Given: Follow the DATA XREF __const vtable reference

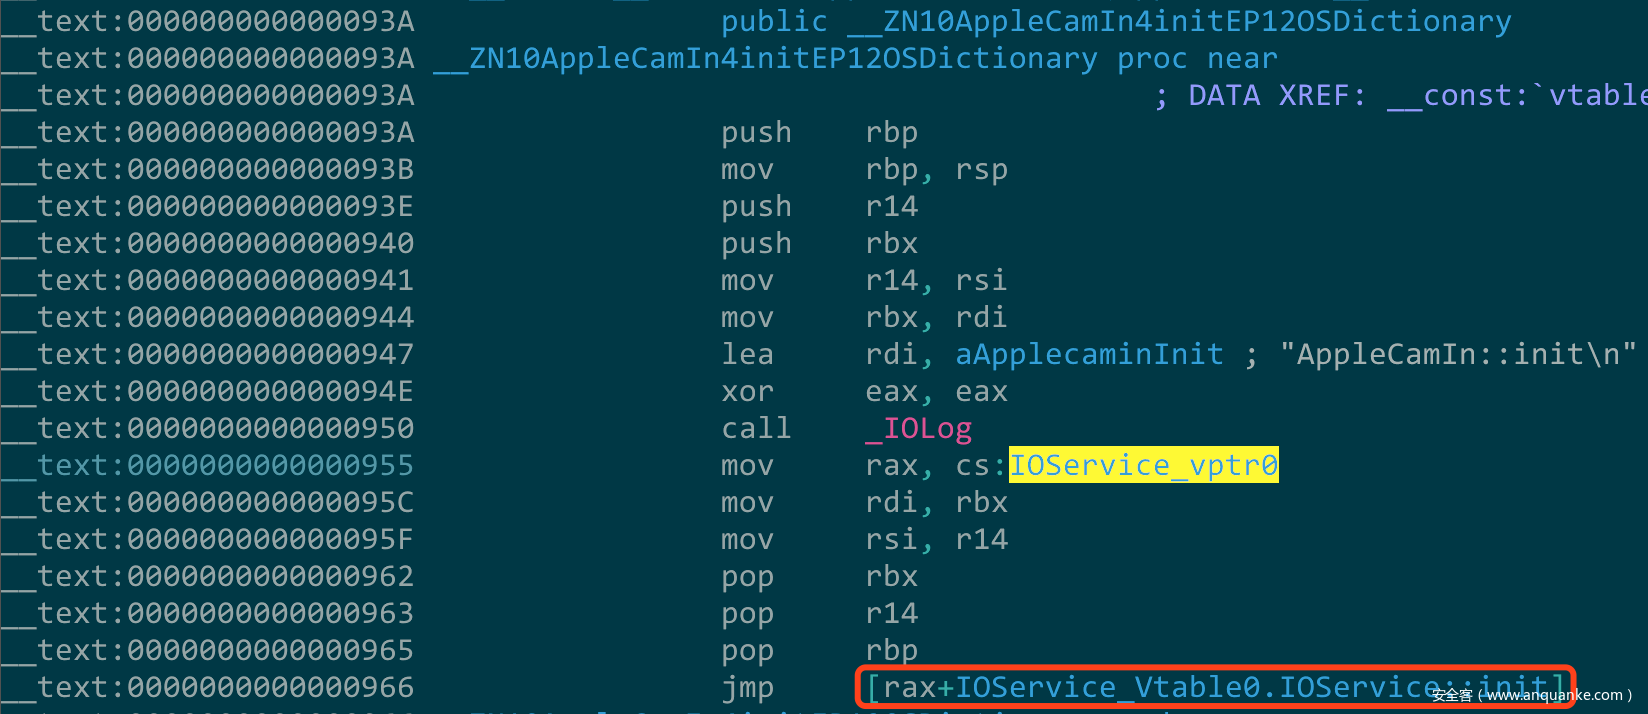Looking at the screenshot, I should 1400,95.
